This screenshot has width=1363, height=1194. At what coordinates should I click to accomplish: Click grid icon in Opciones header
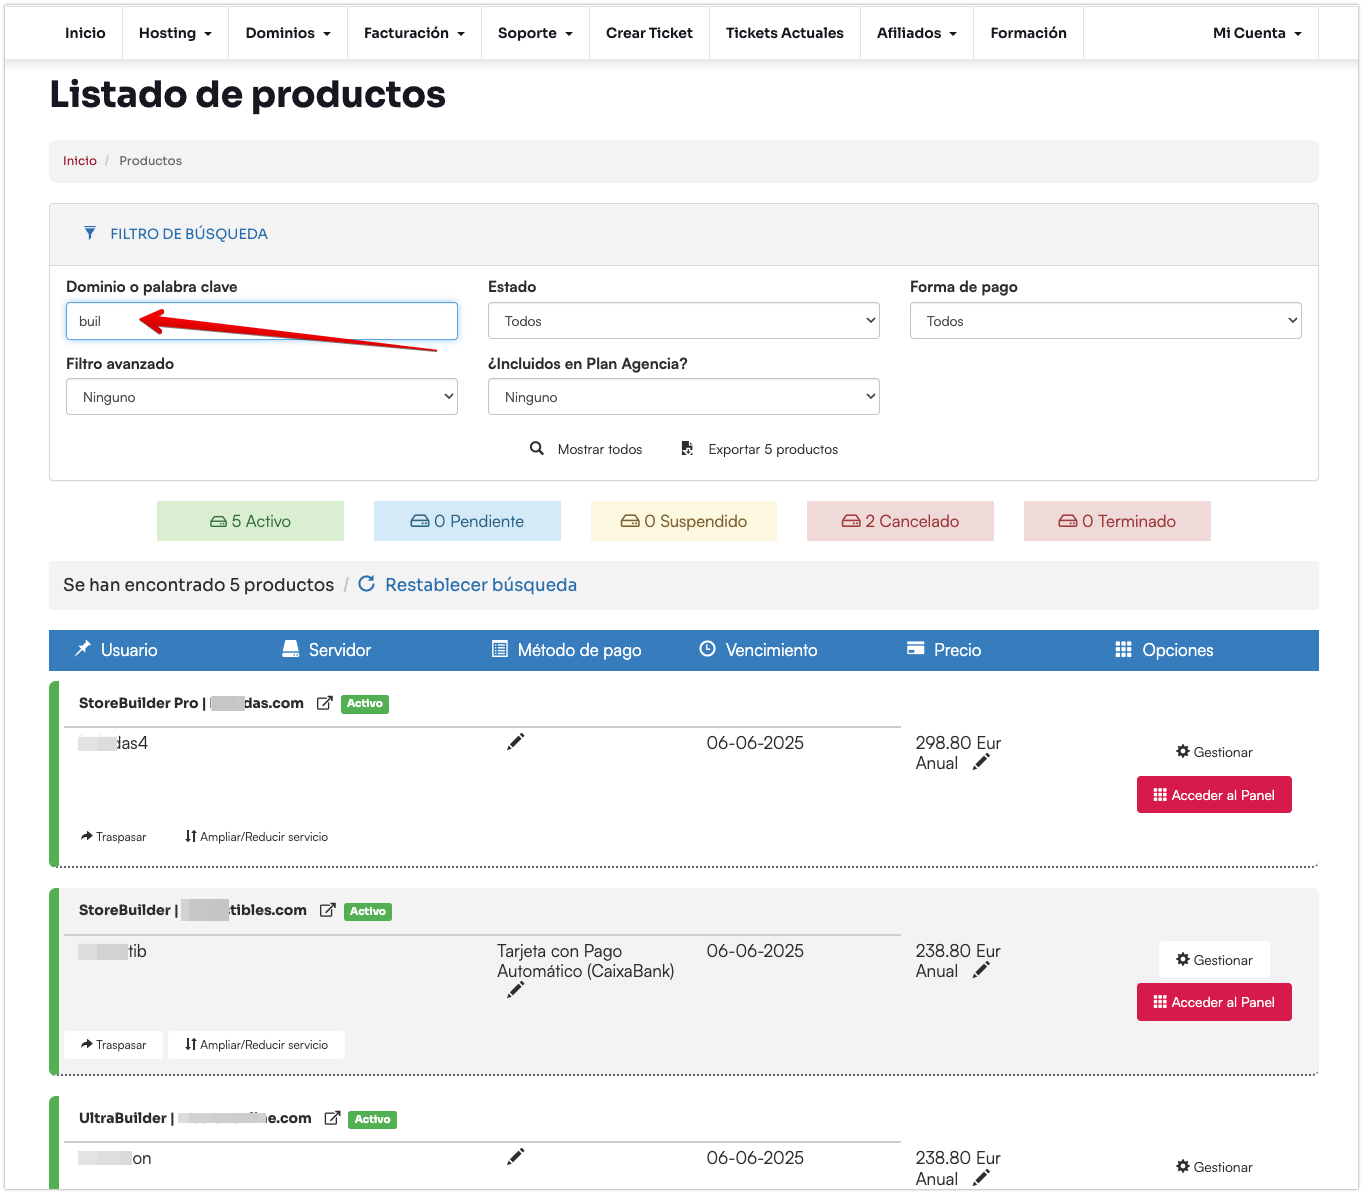[1123, 649]
